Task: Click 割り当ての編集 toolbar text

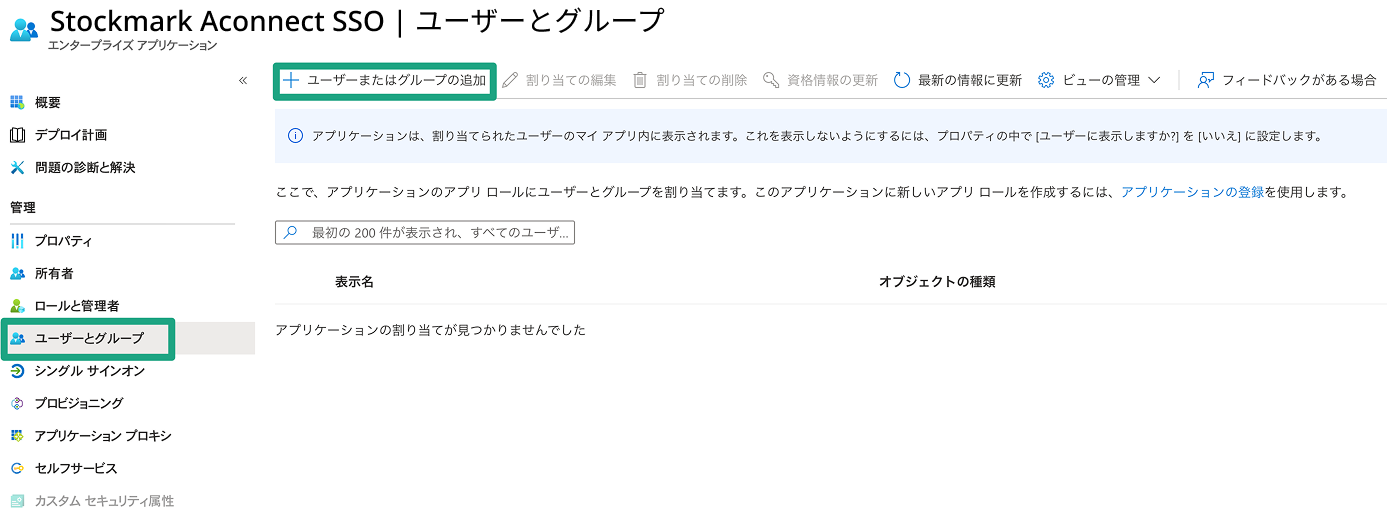Action: coord(571,80)
